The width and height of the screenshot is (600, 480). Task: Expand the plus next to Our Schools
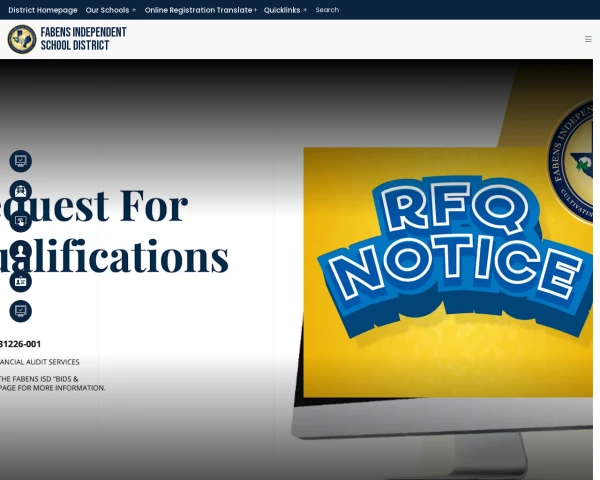point(134,10)
